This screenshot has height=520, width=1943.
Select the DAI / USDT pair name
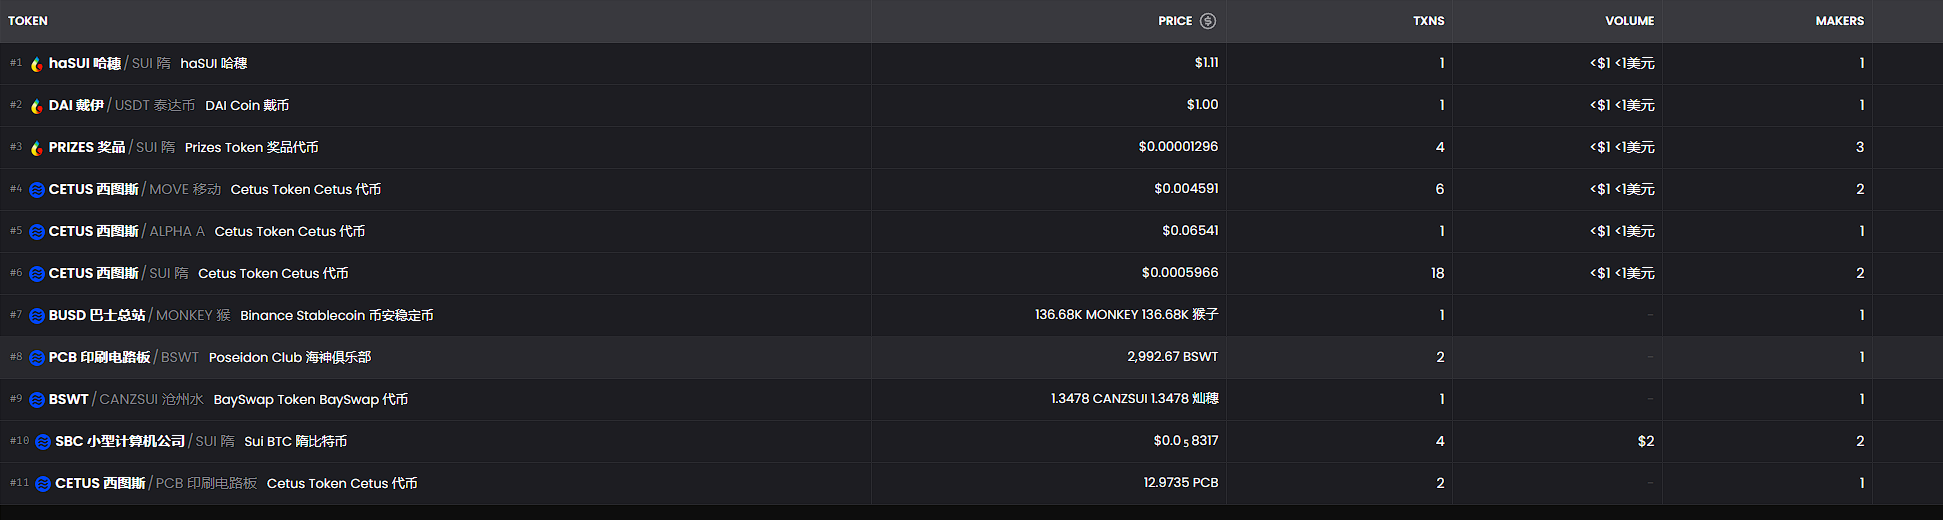click(x=121, y=105)
